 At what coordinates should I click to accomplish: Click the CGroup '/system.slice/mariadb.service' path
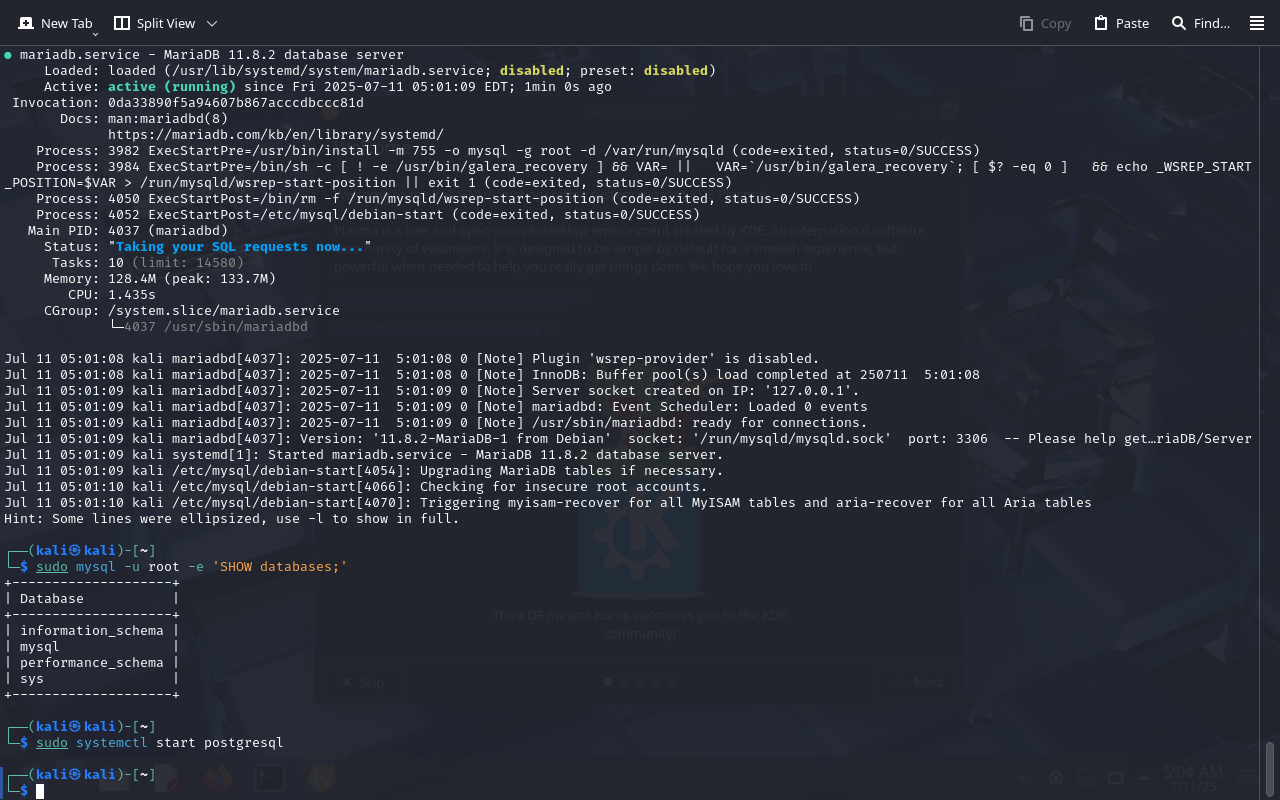(224, 311)
